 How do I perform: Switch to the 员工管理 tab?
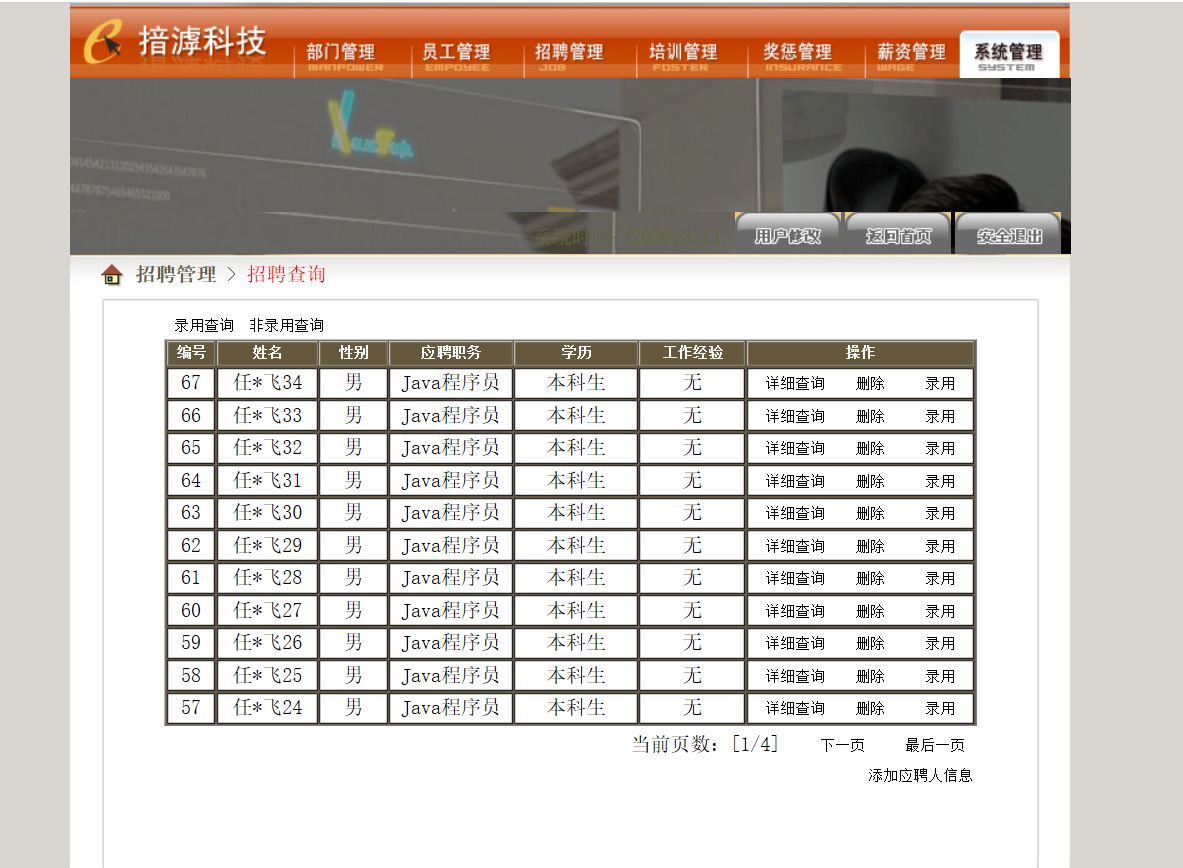(x=456, y=55)
